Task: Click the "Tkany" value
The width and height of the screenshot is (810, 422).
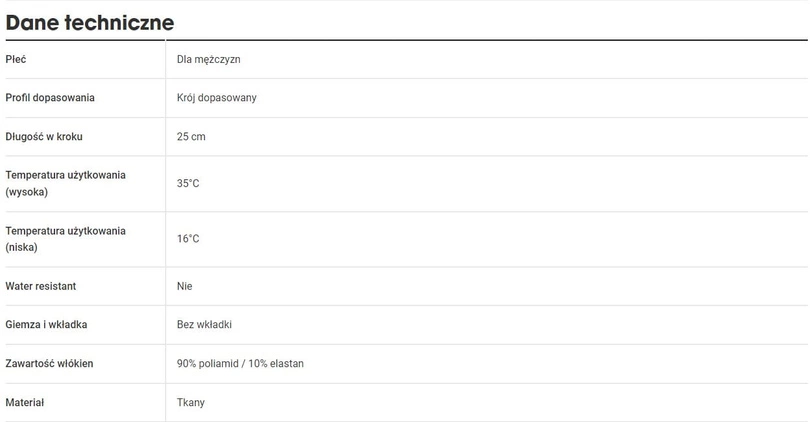Action: coord(191,402)
